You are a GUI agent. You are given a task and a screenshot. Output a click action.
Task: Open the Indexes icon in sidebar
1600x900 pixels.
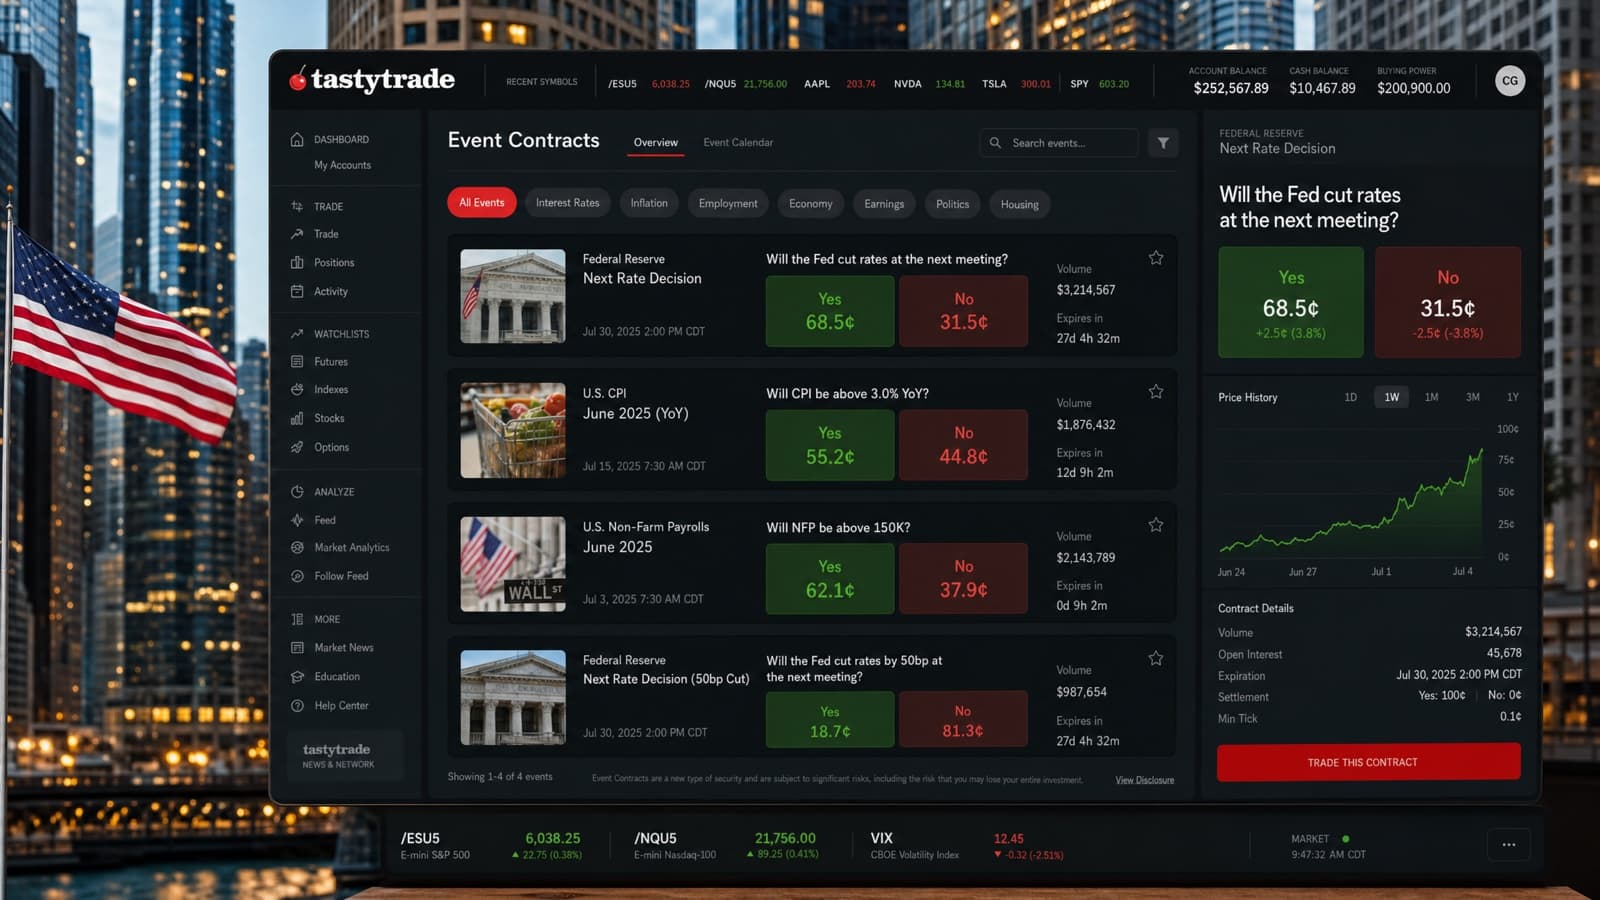pyautogui.click(x=297, y=389)
